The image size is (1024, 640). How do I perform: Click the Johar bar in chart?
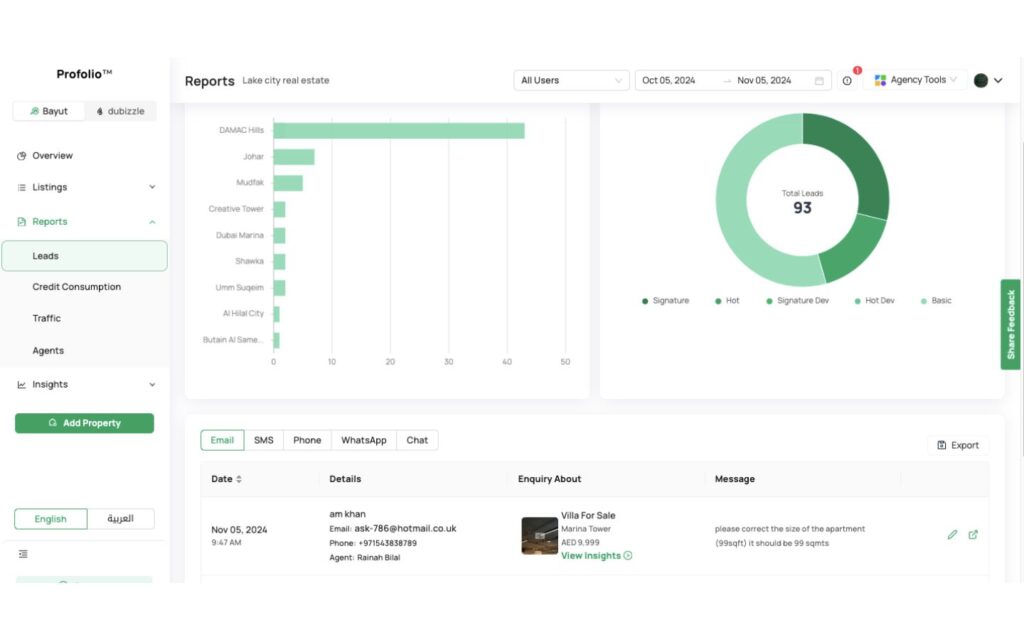point(294,157)
